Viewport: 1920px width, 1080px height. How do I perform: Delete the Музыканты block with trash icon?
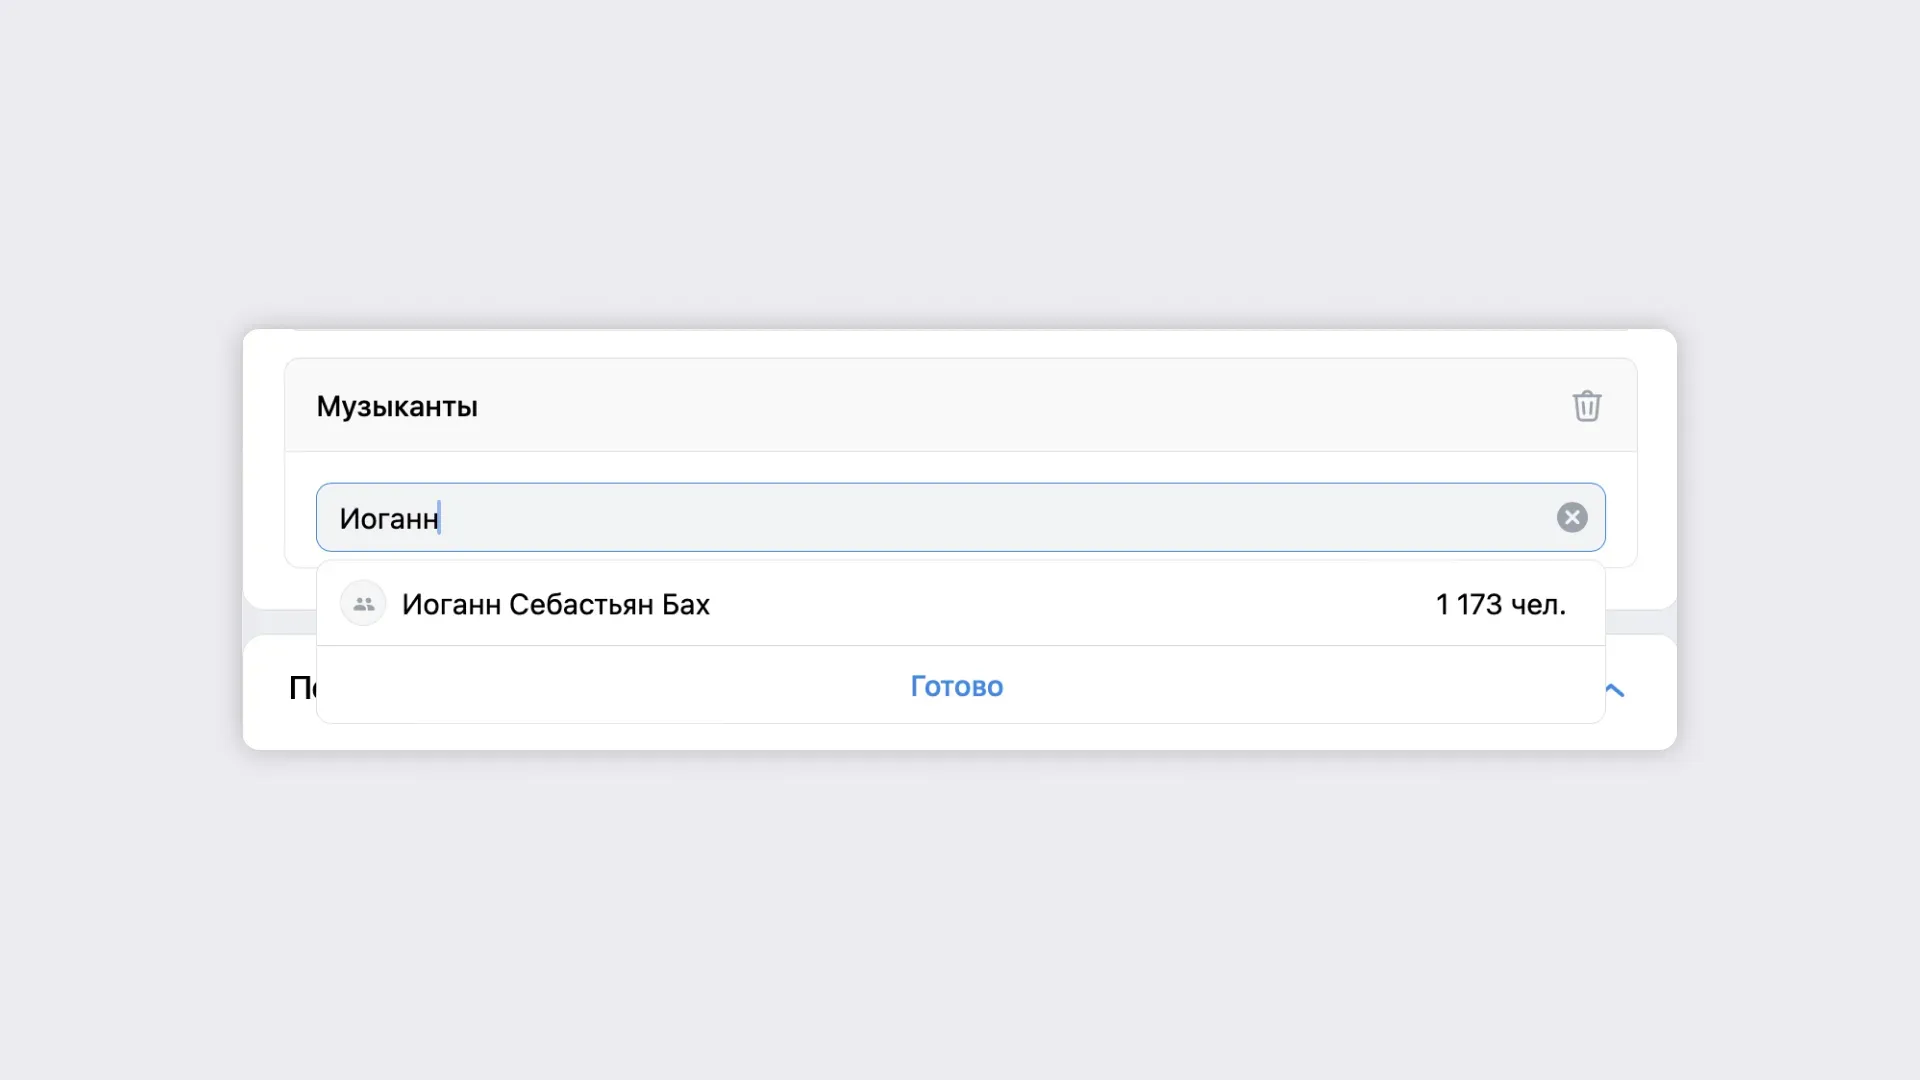1587,406
